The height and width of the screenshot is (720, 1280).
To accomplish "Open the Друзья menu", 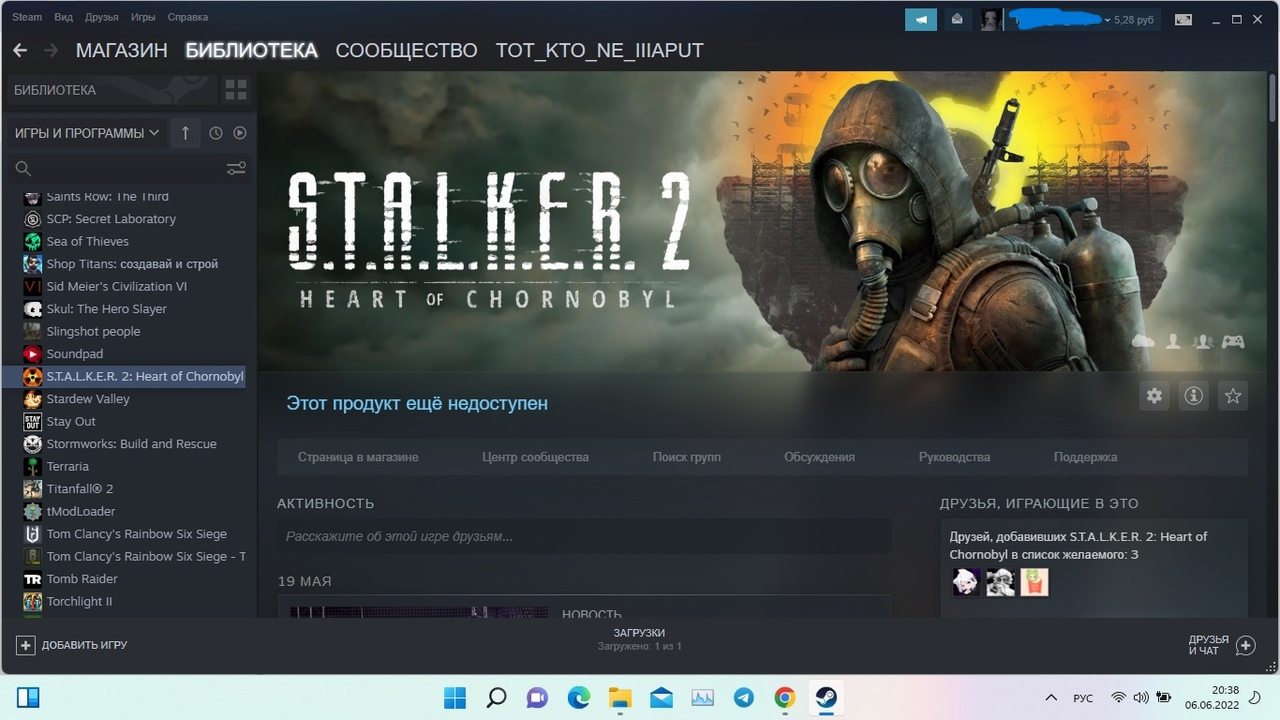I will 102,17.
